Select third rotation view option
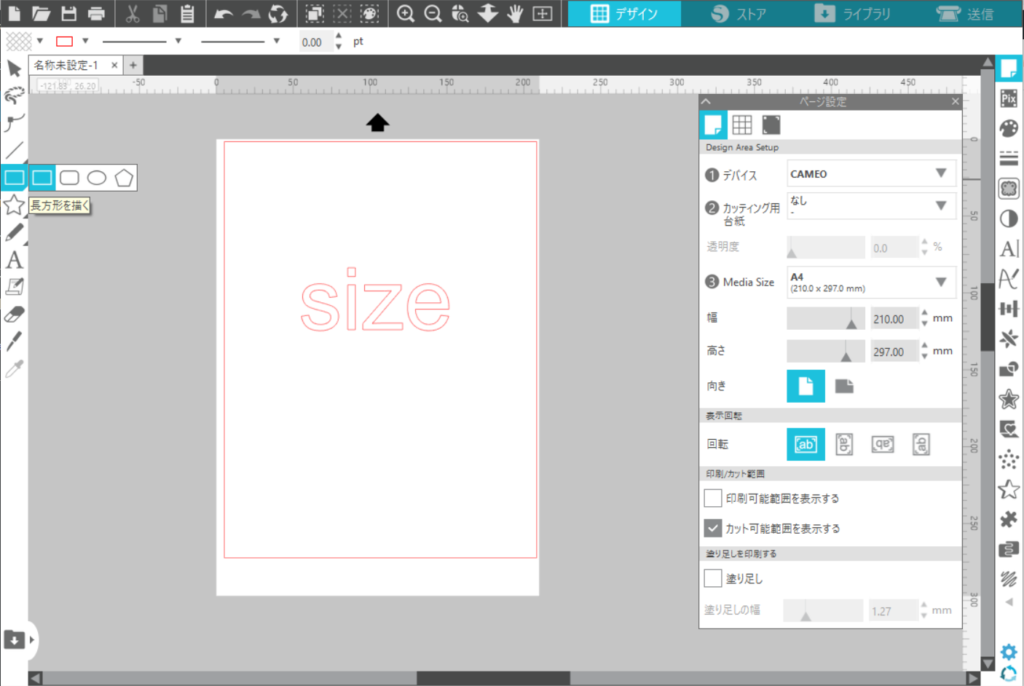1024x686 pixels. (x=882, y=444)
